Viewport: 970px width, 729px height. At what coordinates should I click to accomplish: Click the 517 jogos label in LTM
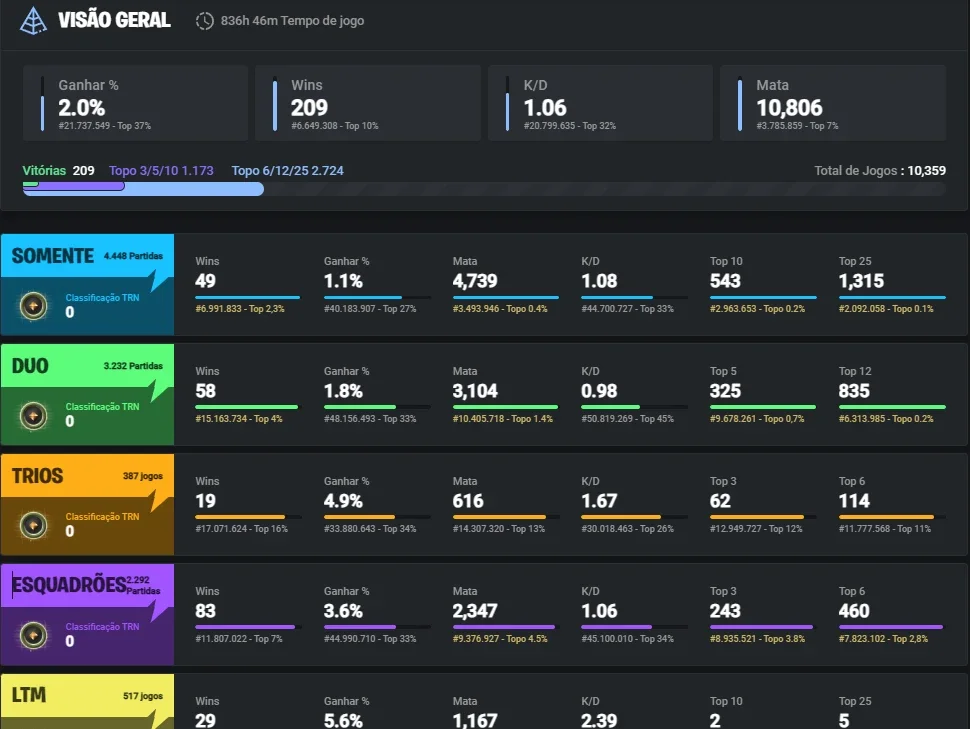point(143,696)
